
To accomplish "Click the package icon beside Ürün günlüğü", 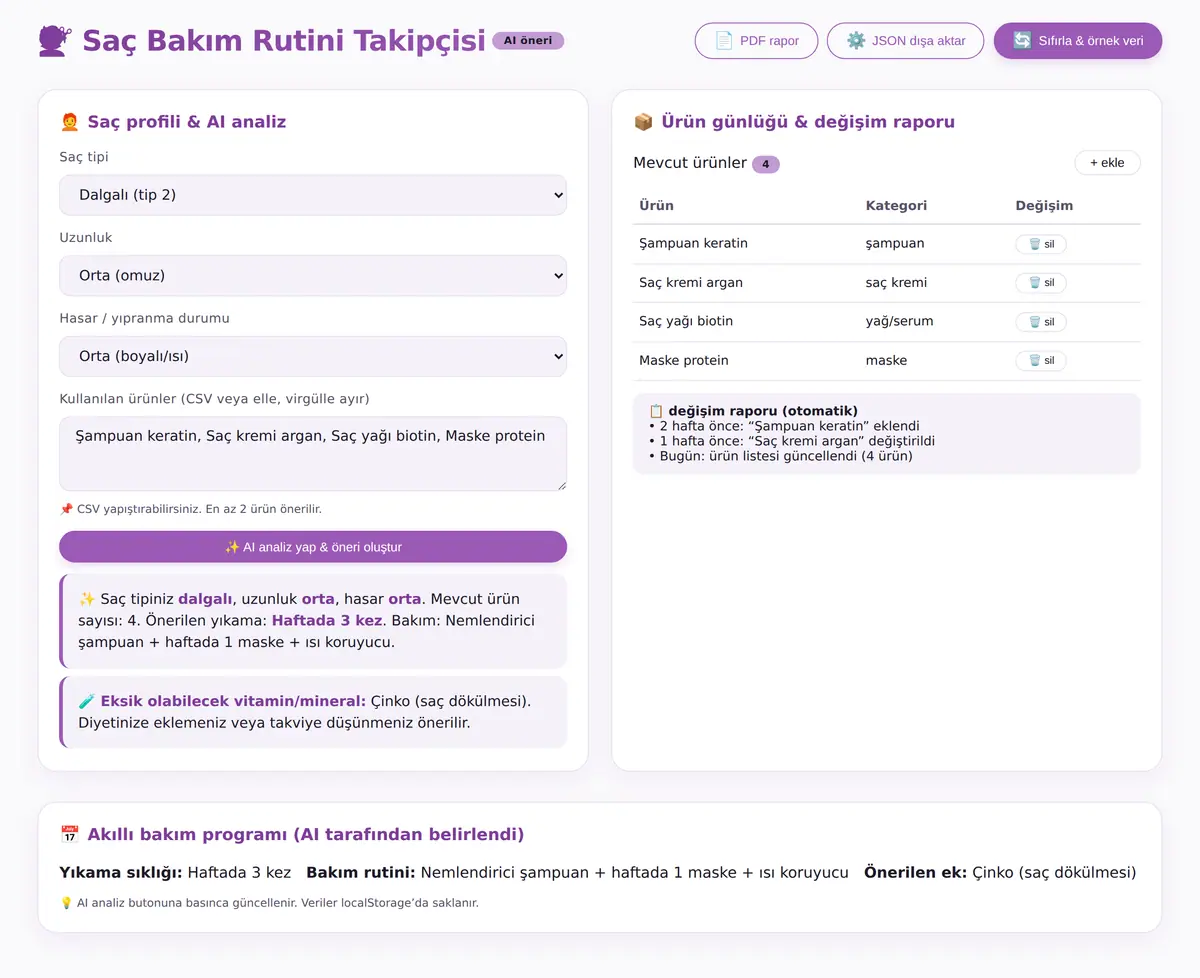I will [643, 122].
